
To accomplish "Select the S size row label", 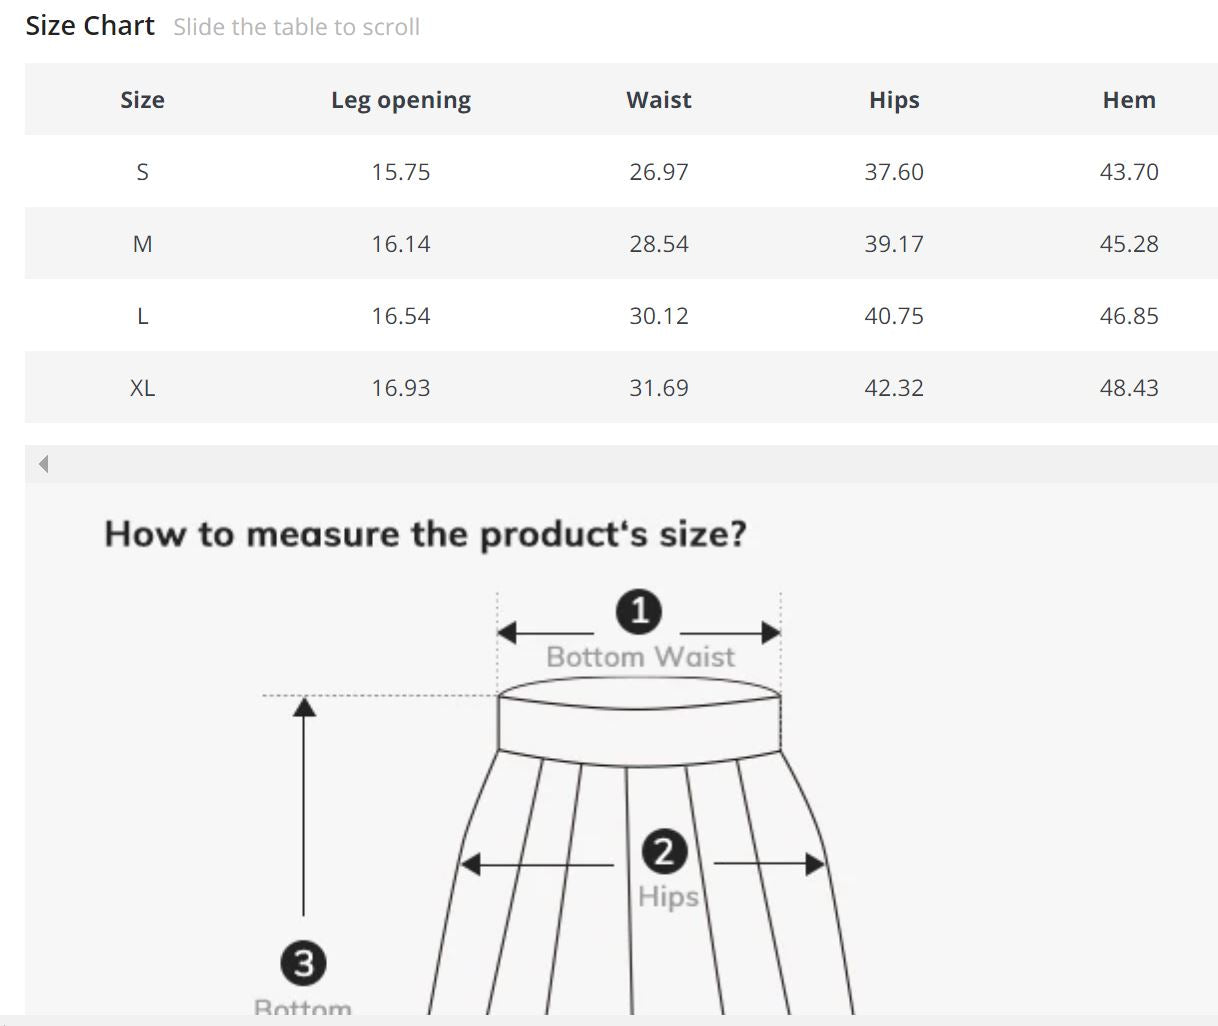I will click(x=142, y=172).
